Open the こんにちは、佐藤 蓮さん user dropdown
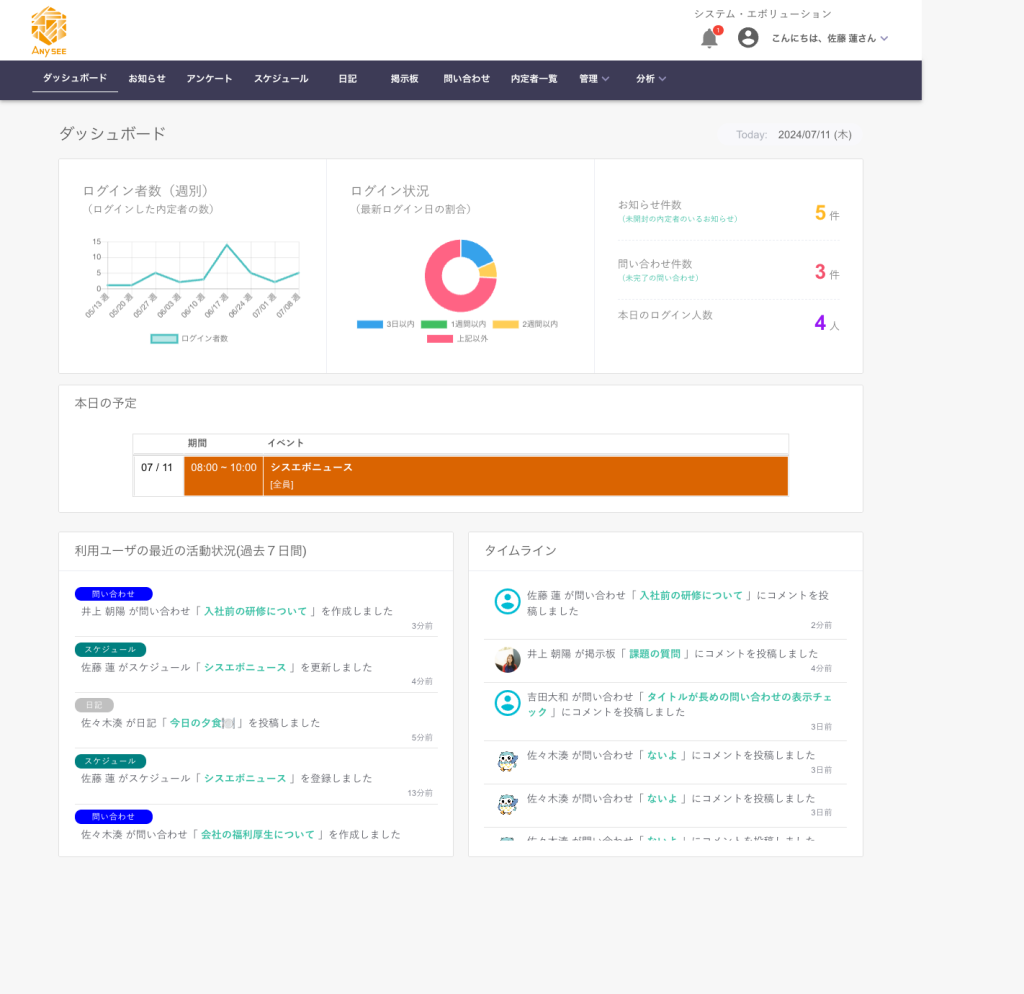The width and height of the screenshot is (1024, 994). click(829, 38)
